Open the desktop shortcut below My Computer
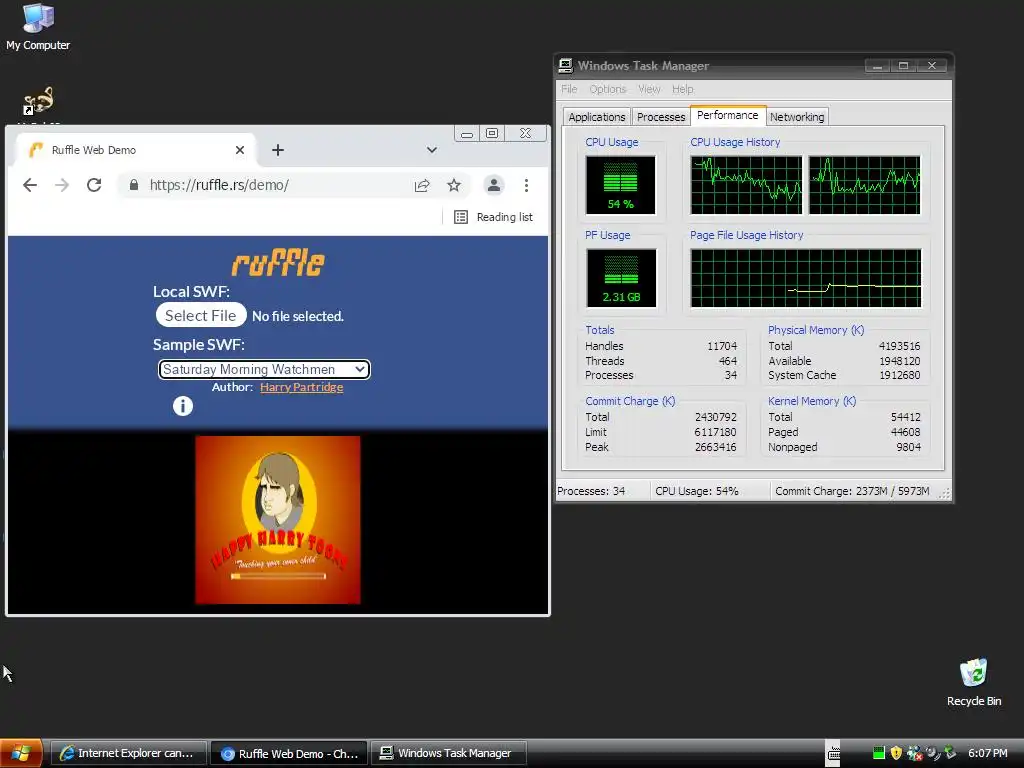The image size is (1024, 768). 39,103
